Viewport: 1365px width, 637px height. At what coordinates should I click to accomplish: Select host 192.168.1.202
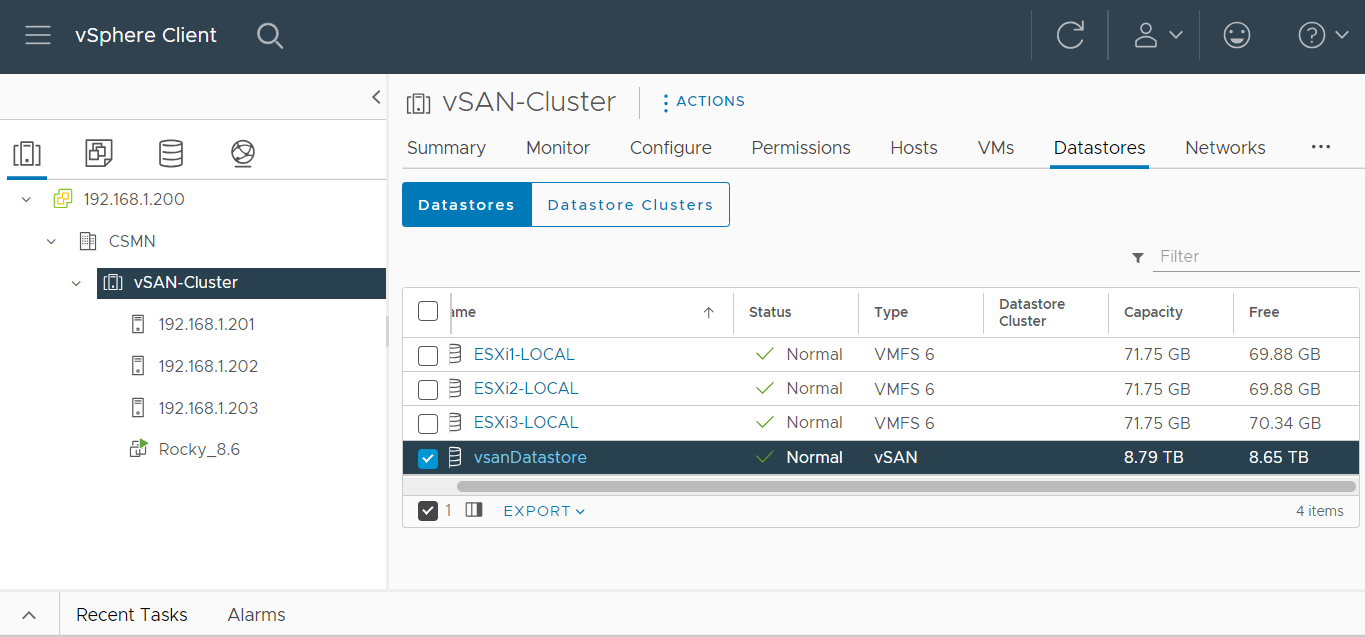point(208,366)
